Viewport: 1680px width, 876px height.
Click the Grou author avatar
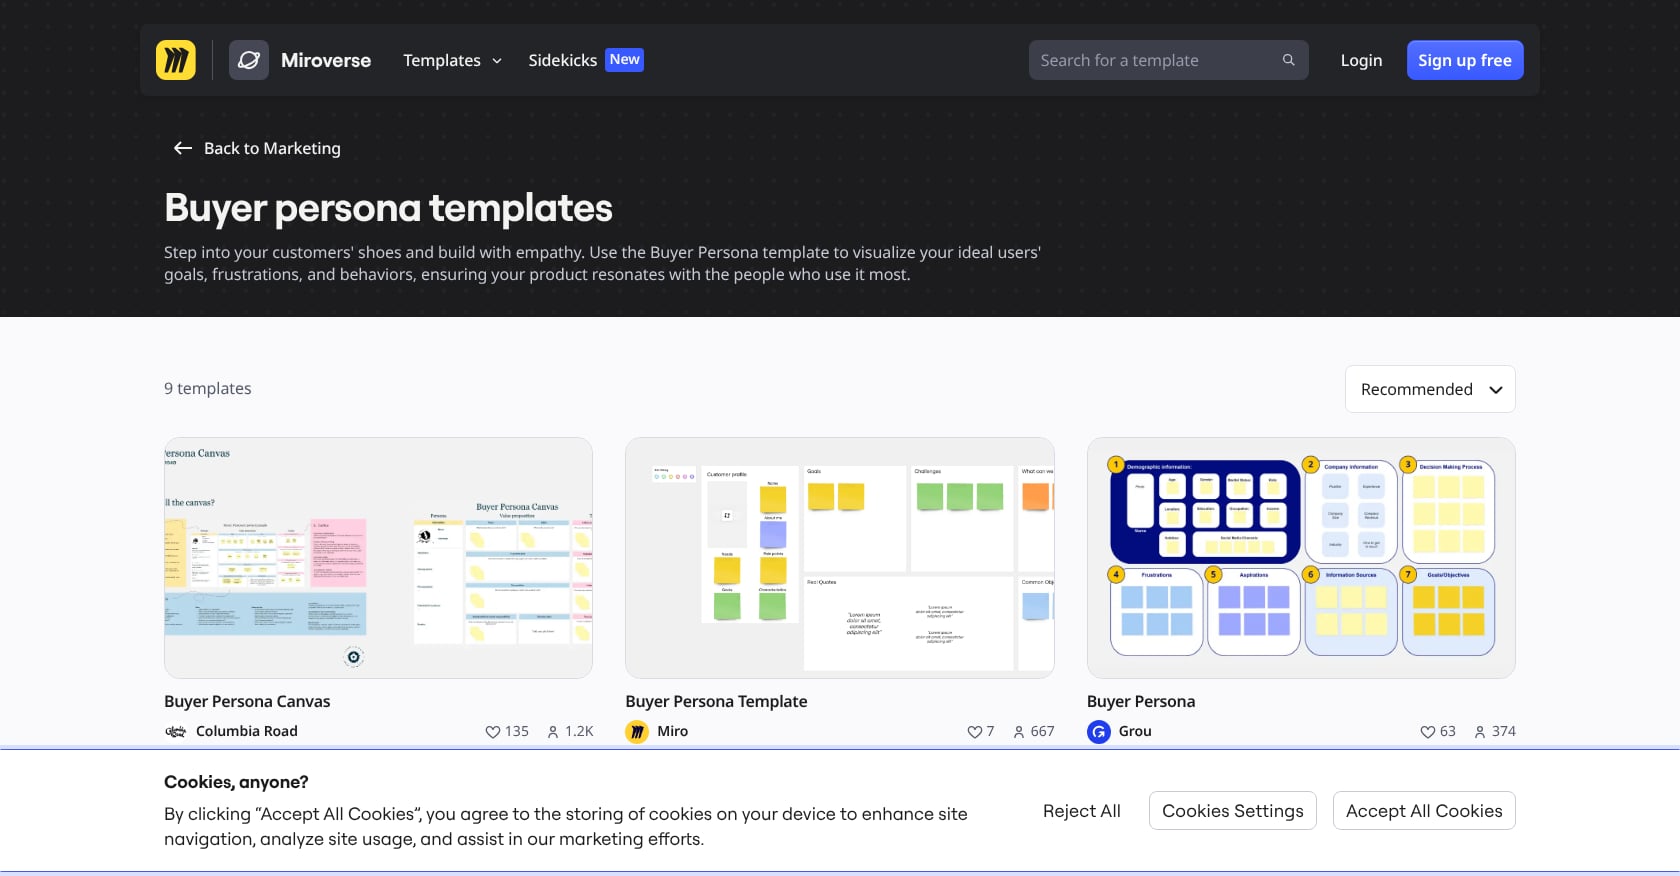1099,732
